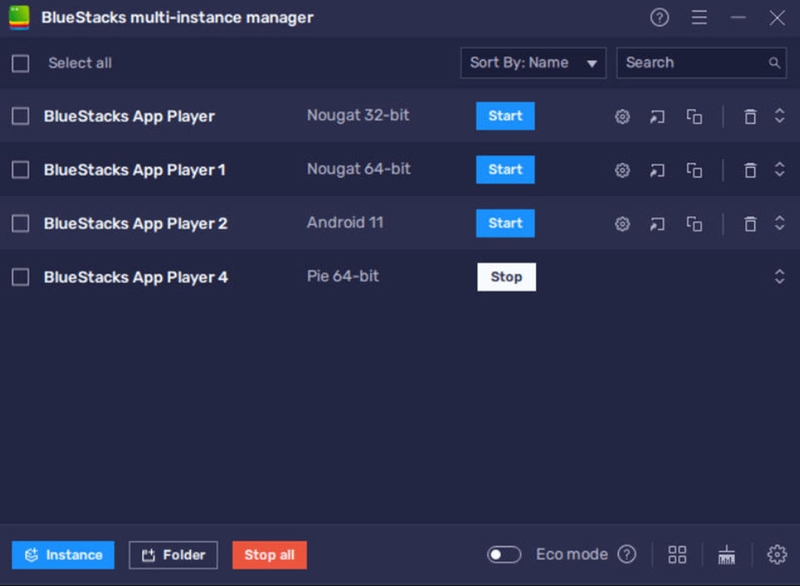Image resolution: width=800 pixels, height=586 pixels.
Task: Reorder BlueStacks App Player 4 with up-down arrows
Action: coord(779,276)
